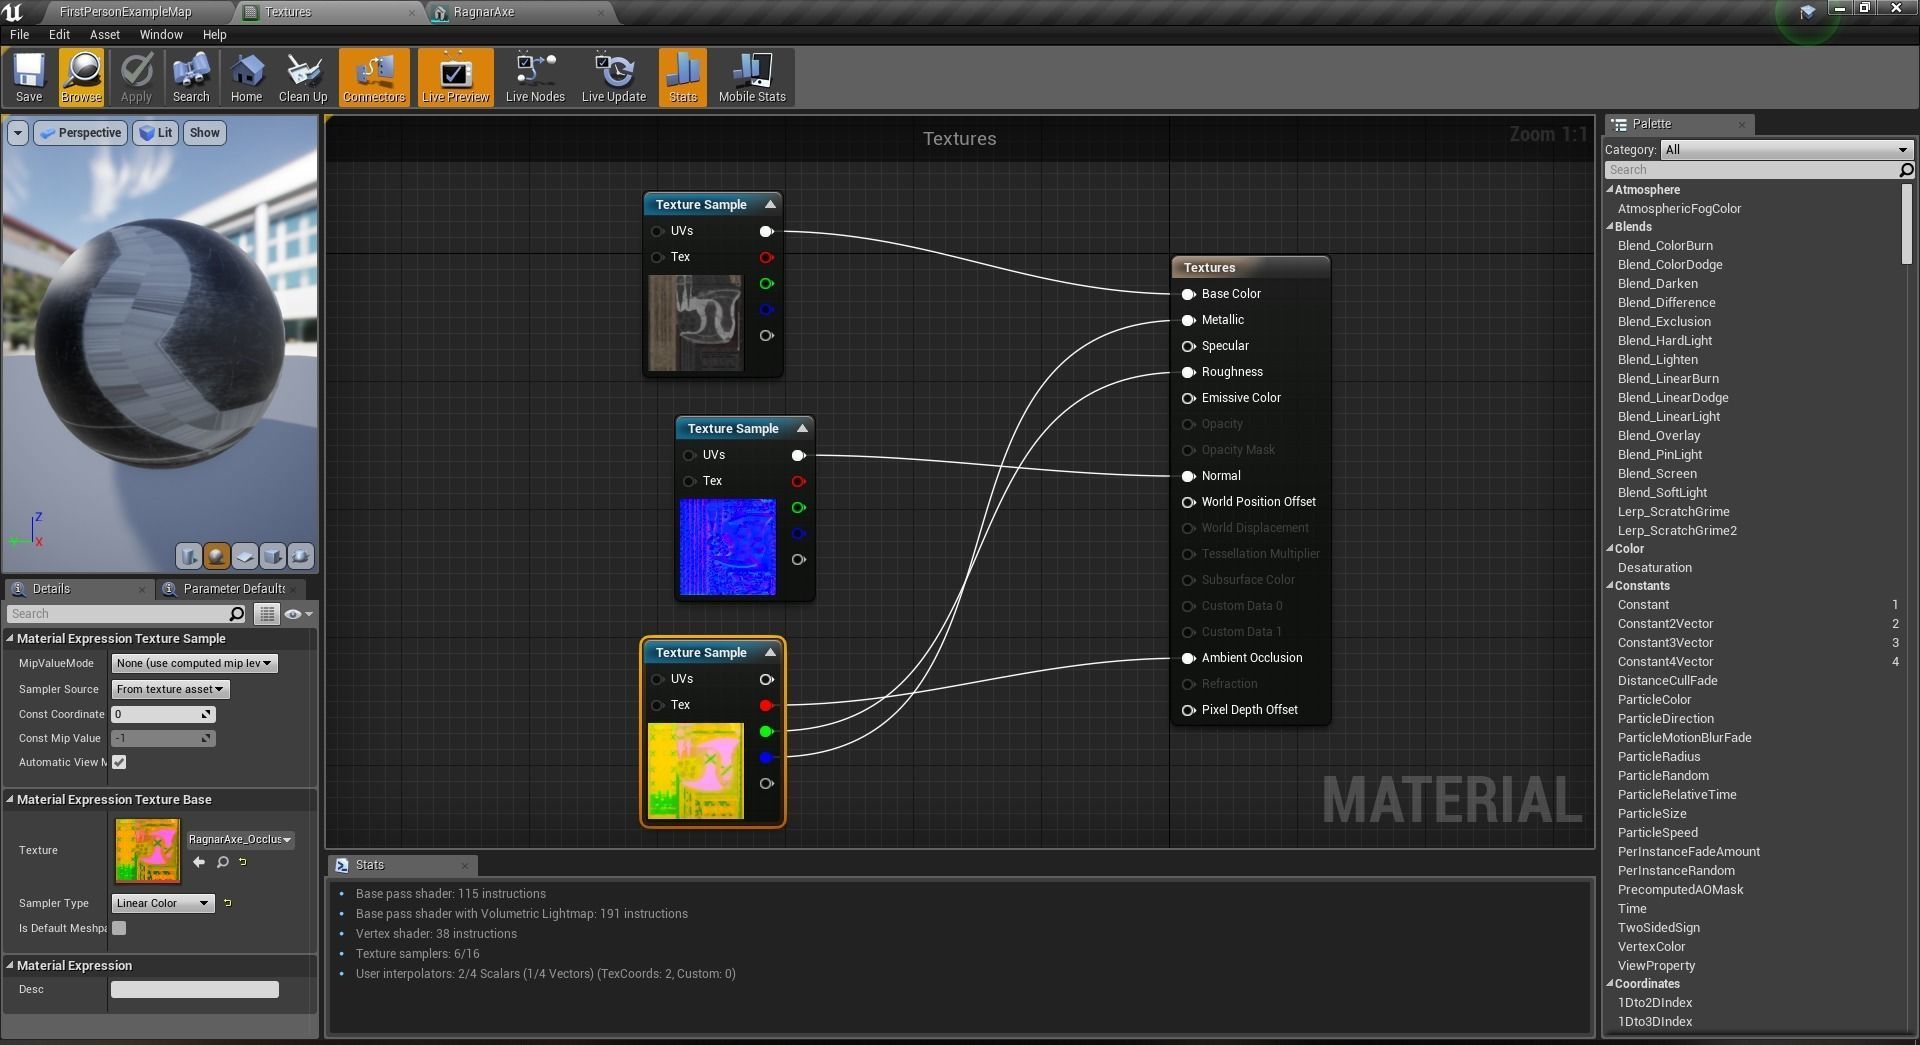Image resolution: width=1920 pixels, height=1045 pixels.
Task: Open the Search tool in the toolbar
Action: click(191, 77)
